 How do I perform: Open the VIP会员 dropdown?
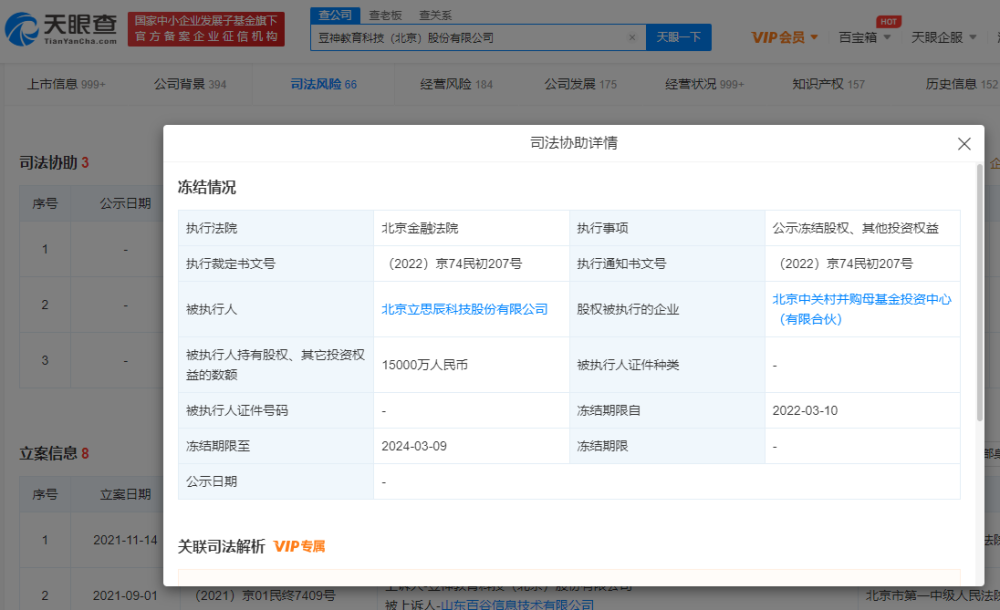[784, 38]
